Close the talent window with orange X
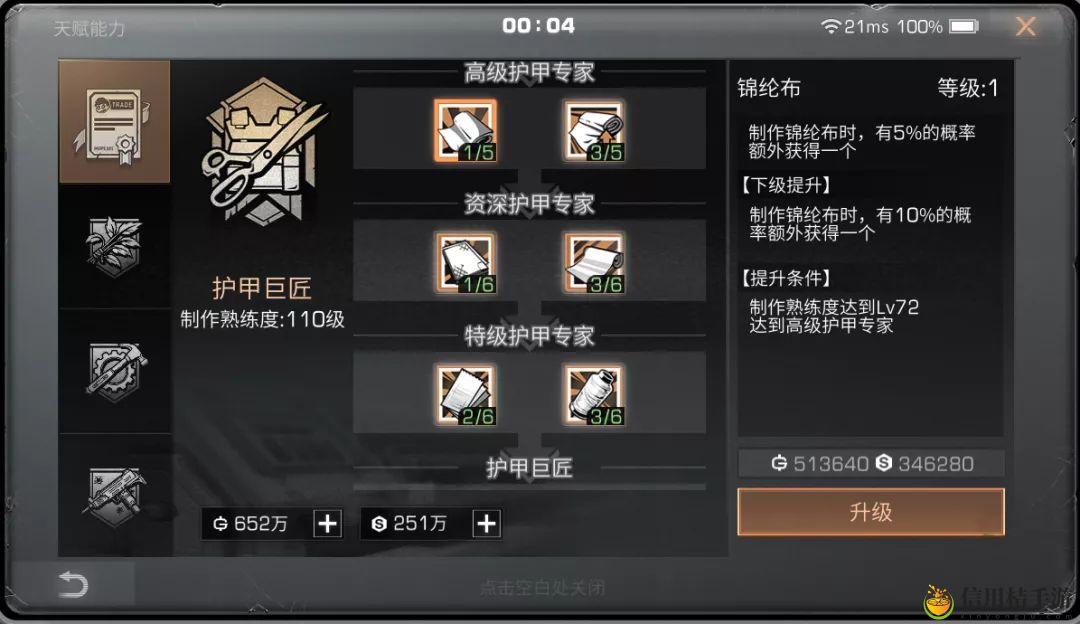 pos(1026,26)
